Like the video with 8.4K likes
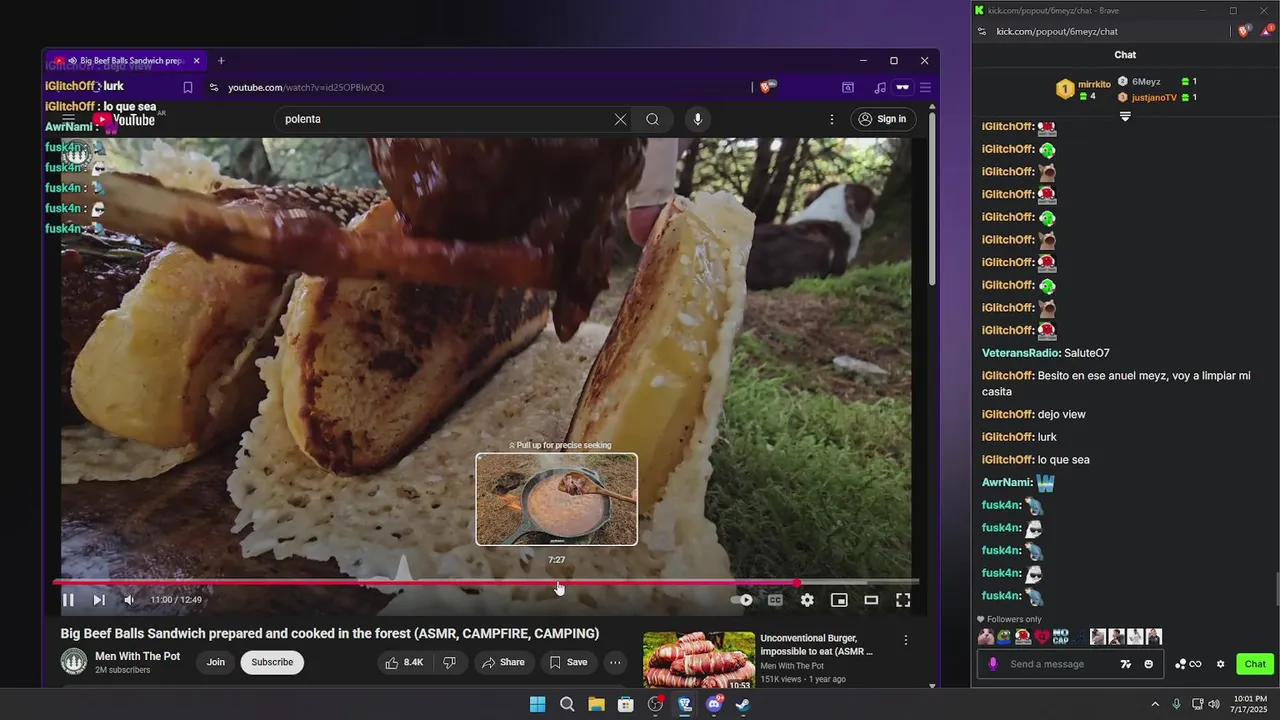The image size is (1280, 720). tap(404, 662)
